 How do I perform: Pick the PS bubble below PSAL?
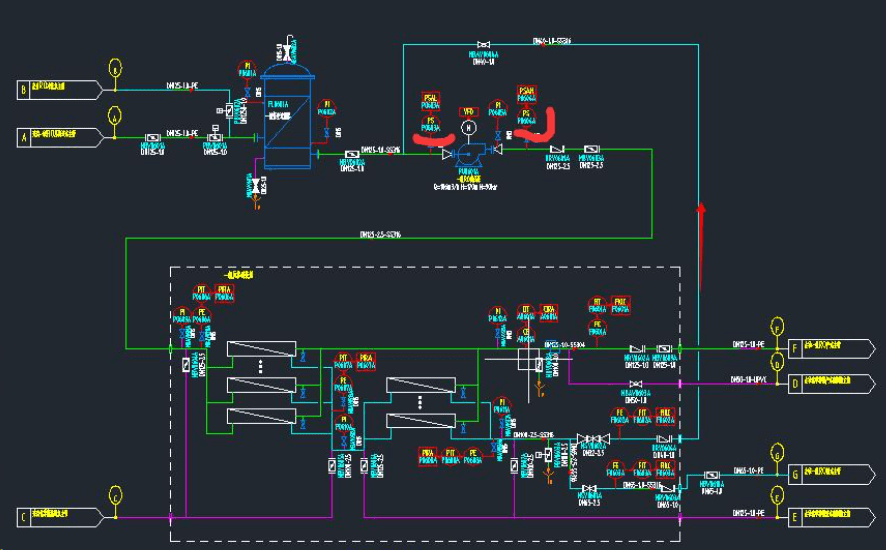[x=431, y=124]
